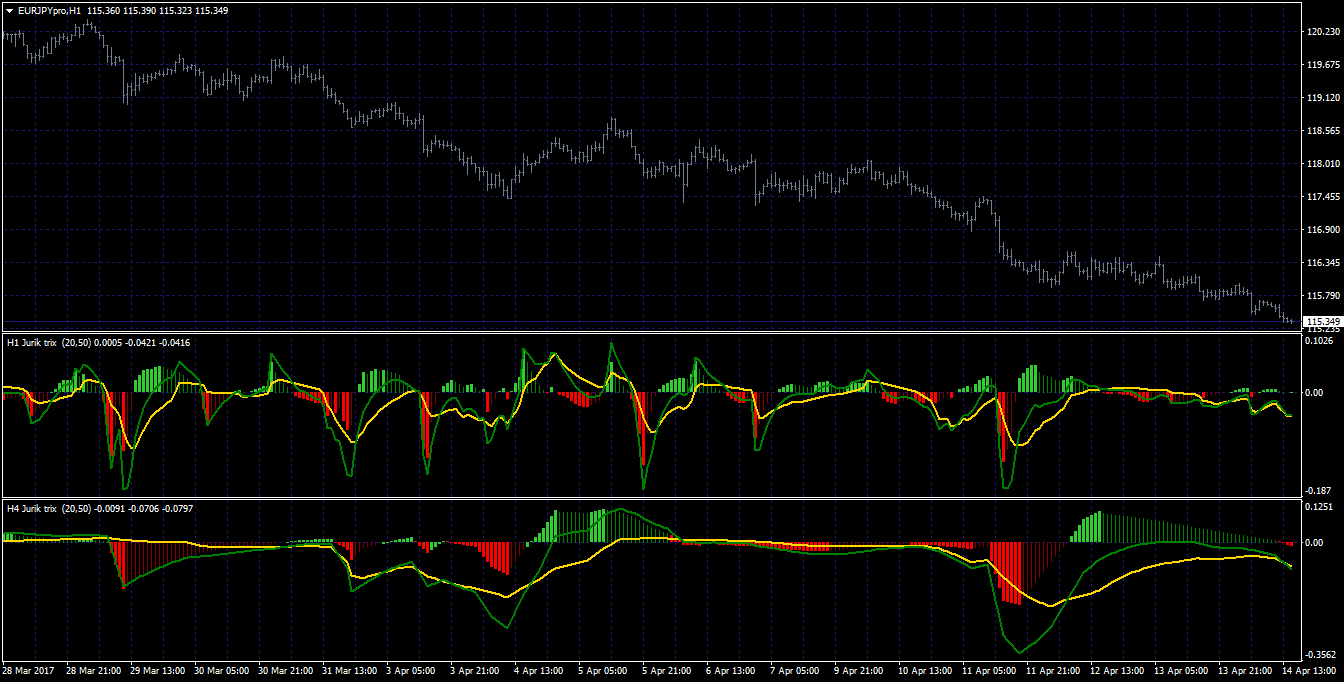Click the -0.187 scale value in H1 panel
Screen dimensions: 1344x682
[1320, 490]
